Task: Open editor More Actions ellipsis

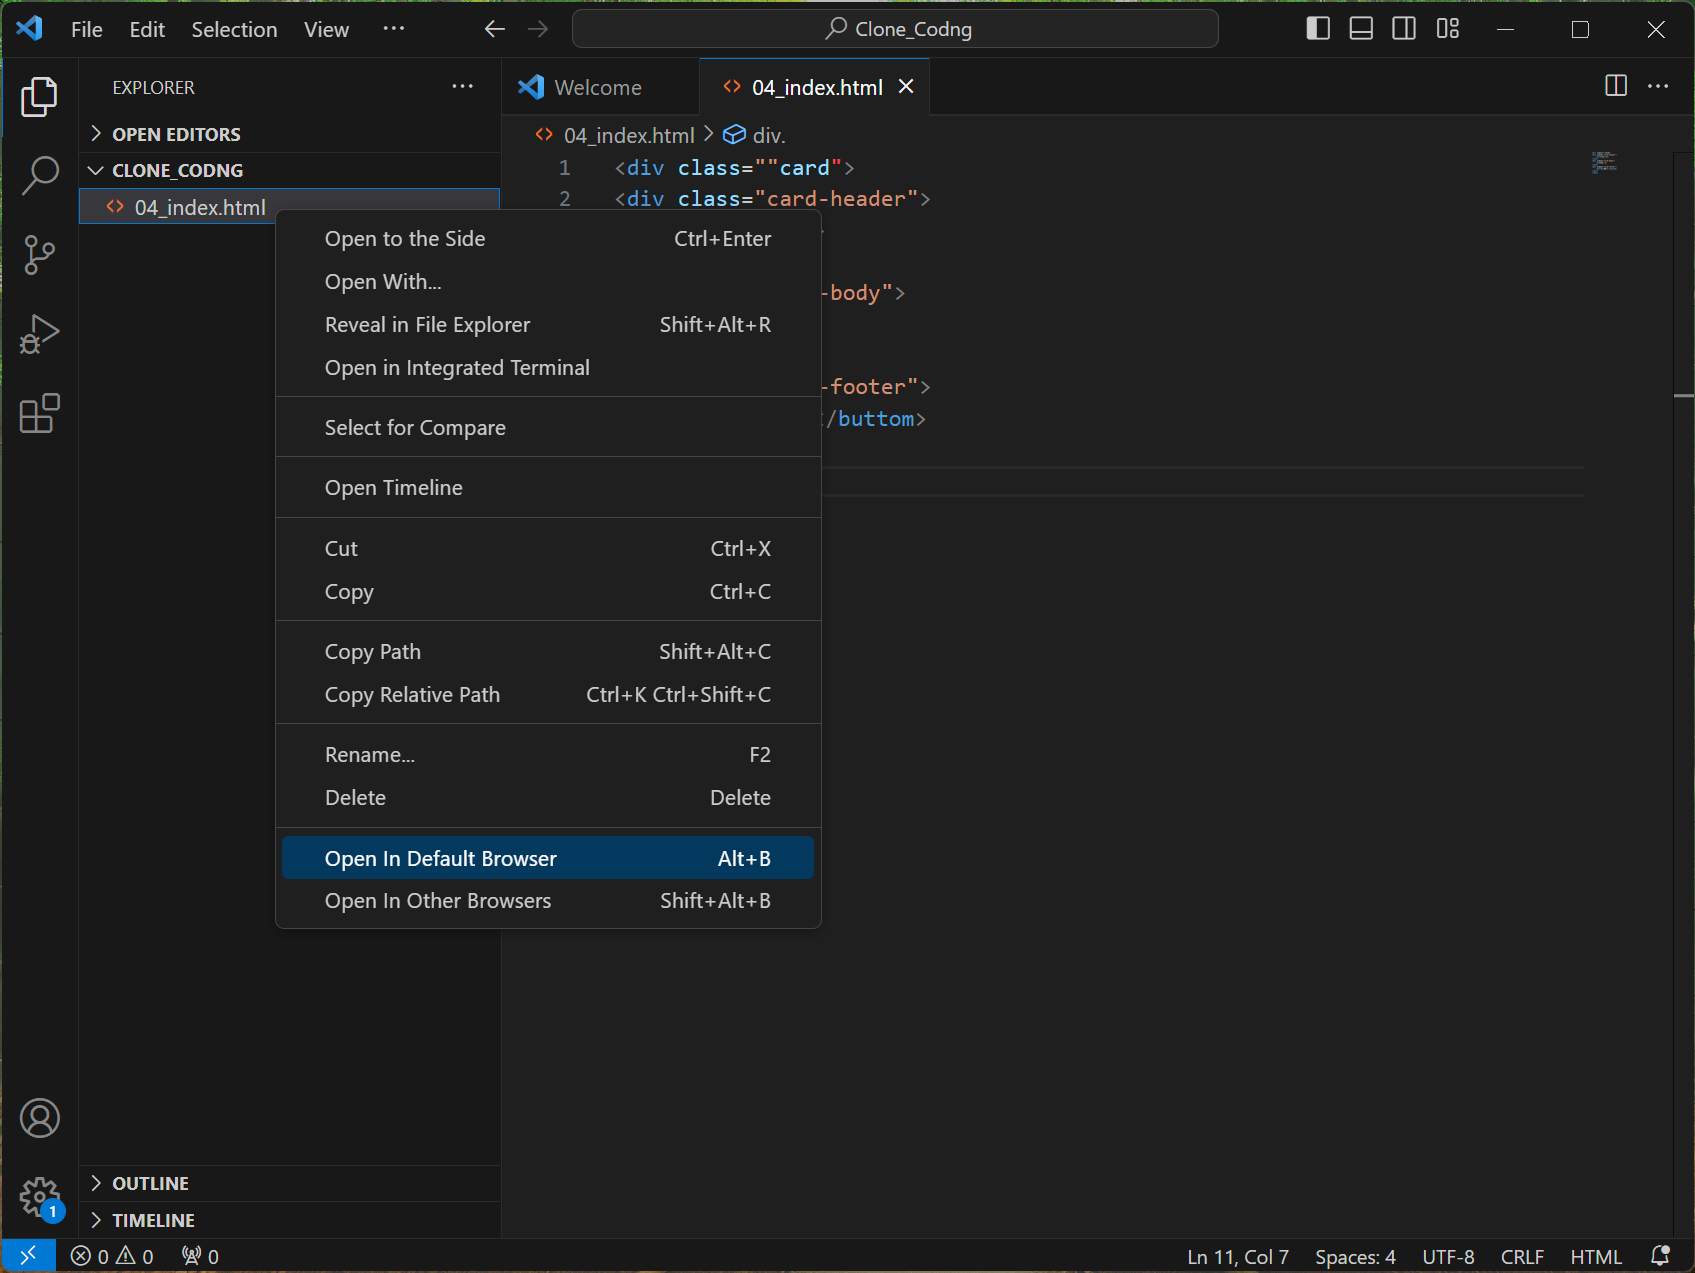Action: point(1658,86)
